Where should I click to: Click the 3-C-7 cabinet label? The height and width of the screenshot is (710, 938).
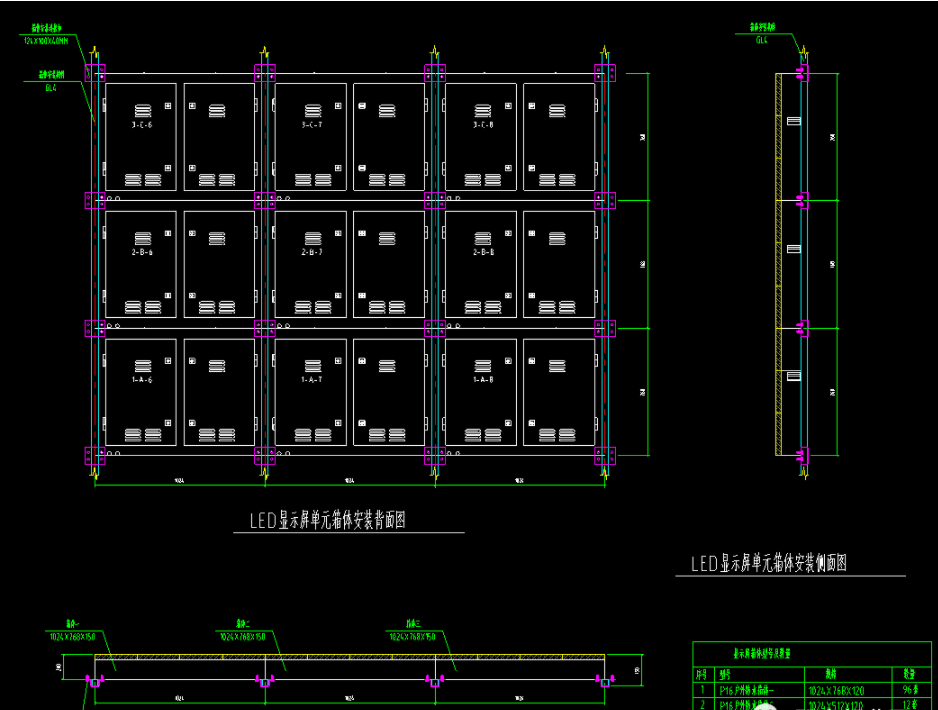(311, 125)
